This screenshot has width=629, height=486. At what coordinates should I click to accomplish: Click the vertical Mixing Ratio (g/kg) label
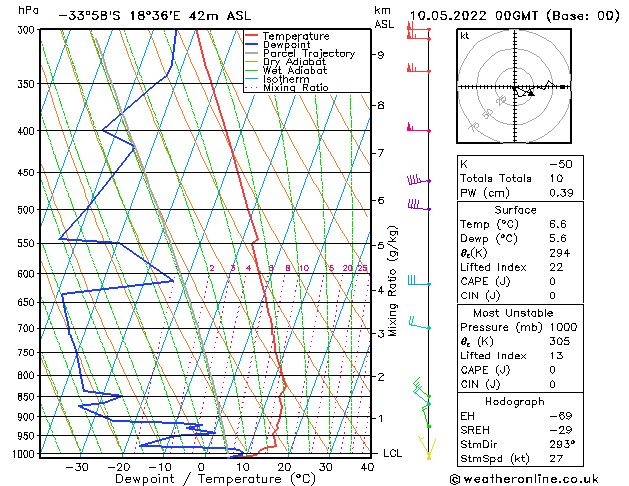[x=392, y=281]
